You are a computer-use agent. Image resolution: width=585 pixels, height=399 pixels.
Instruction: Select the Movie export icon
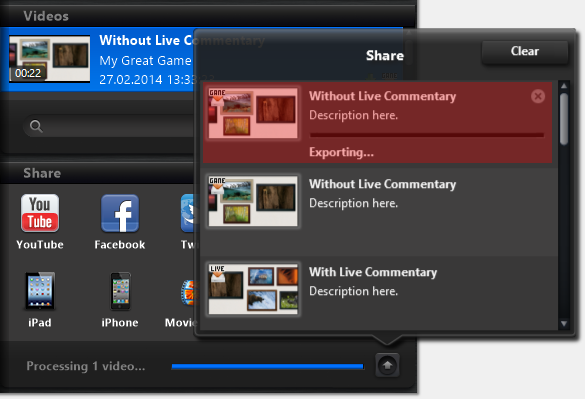pos(188,293)
